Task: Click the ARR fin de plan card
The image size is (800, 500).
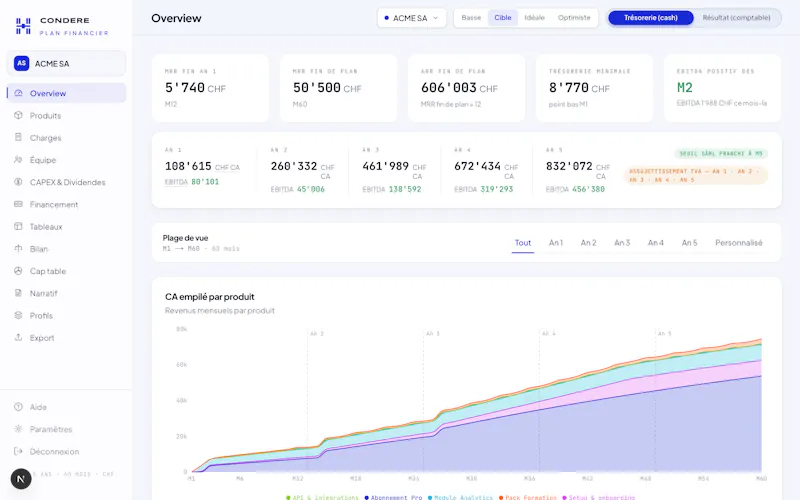Action: (x=466, y=88)
